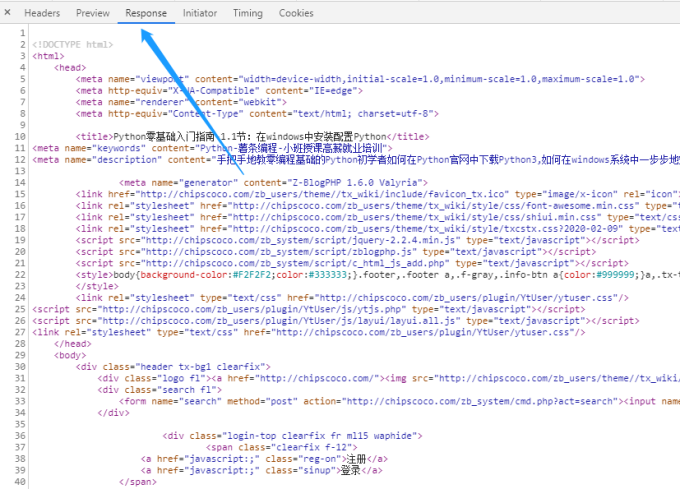680x490 pixels.
Task: Click the shiui.min.css stylesheet line
Action: point(378,217)
